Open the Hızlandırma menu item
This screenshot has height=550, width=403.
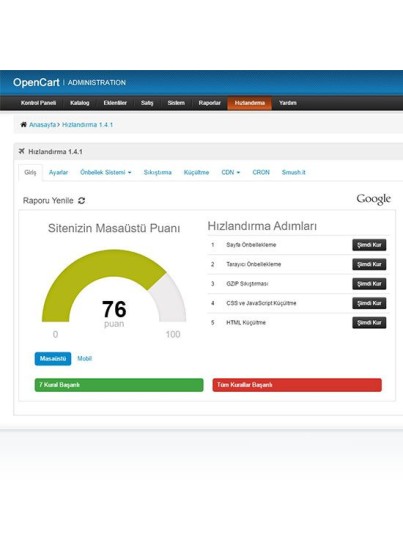[x=249, y=103]
